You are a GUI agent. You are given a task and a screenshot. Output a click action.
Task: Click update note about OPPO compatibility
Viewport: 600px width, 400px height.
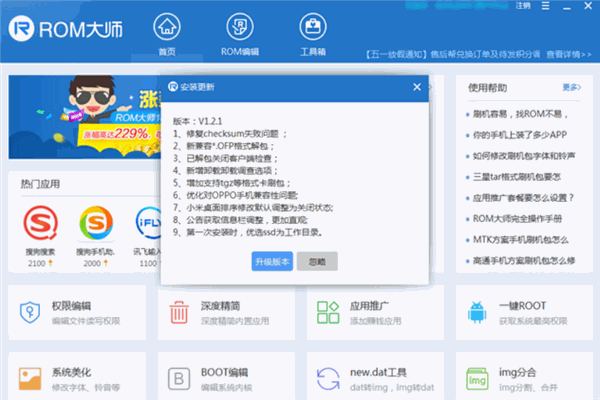(235, 195)
